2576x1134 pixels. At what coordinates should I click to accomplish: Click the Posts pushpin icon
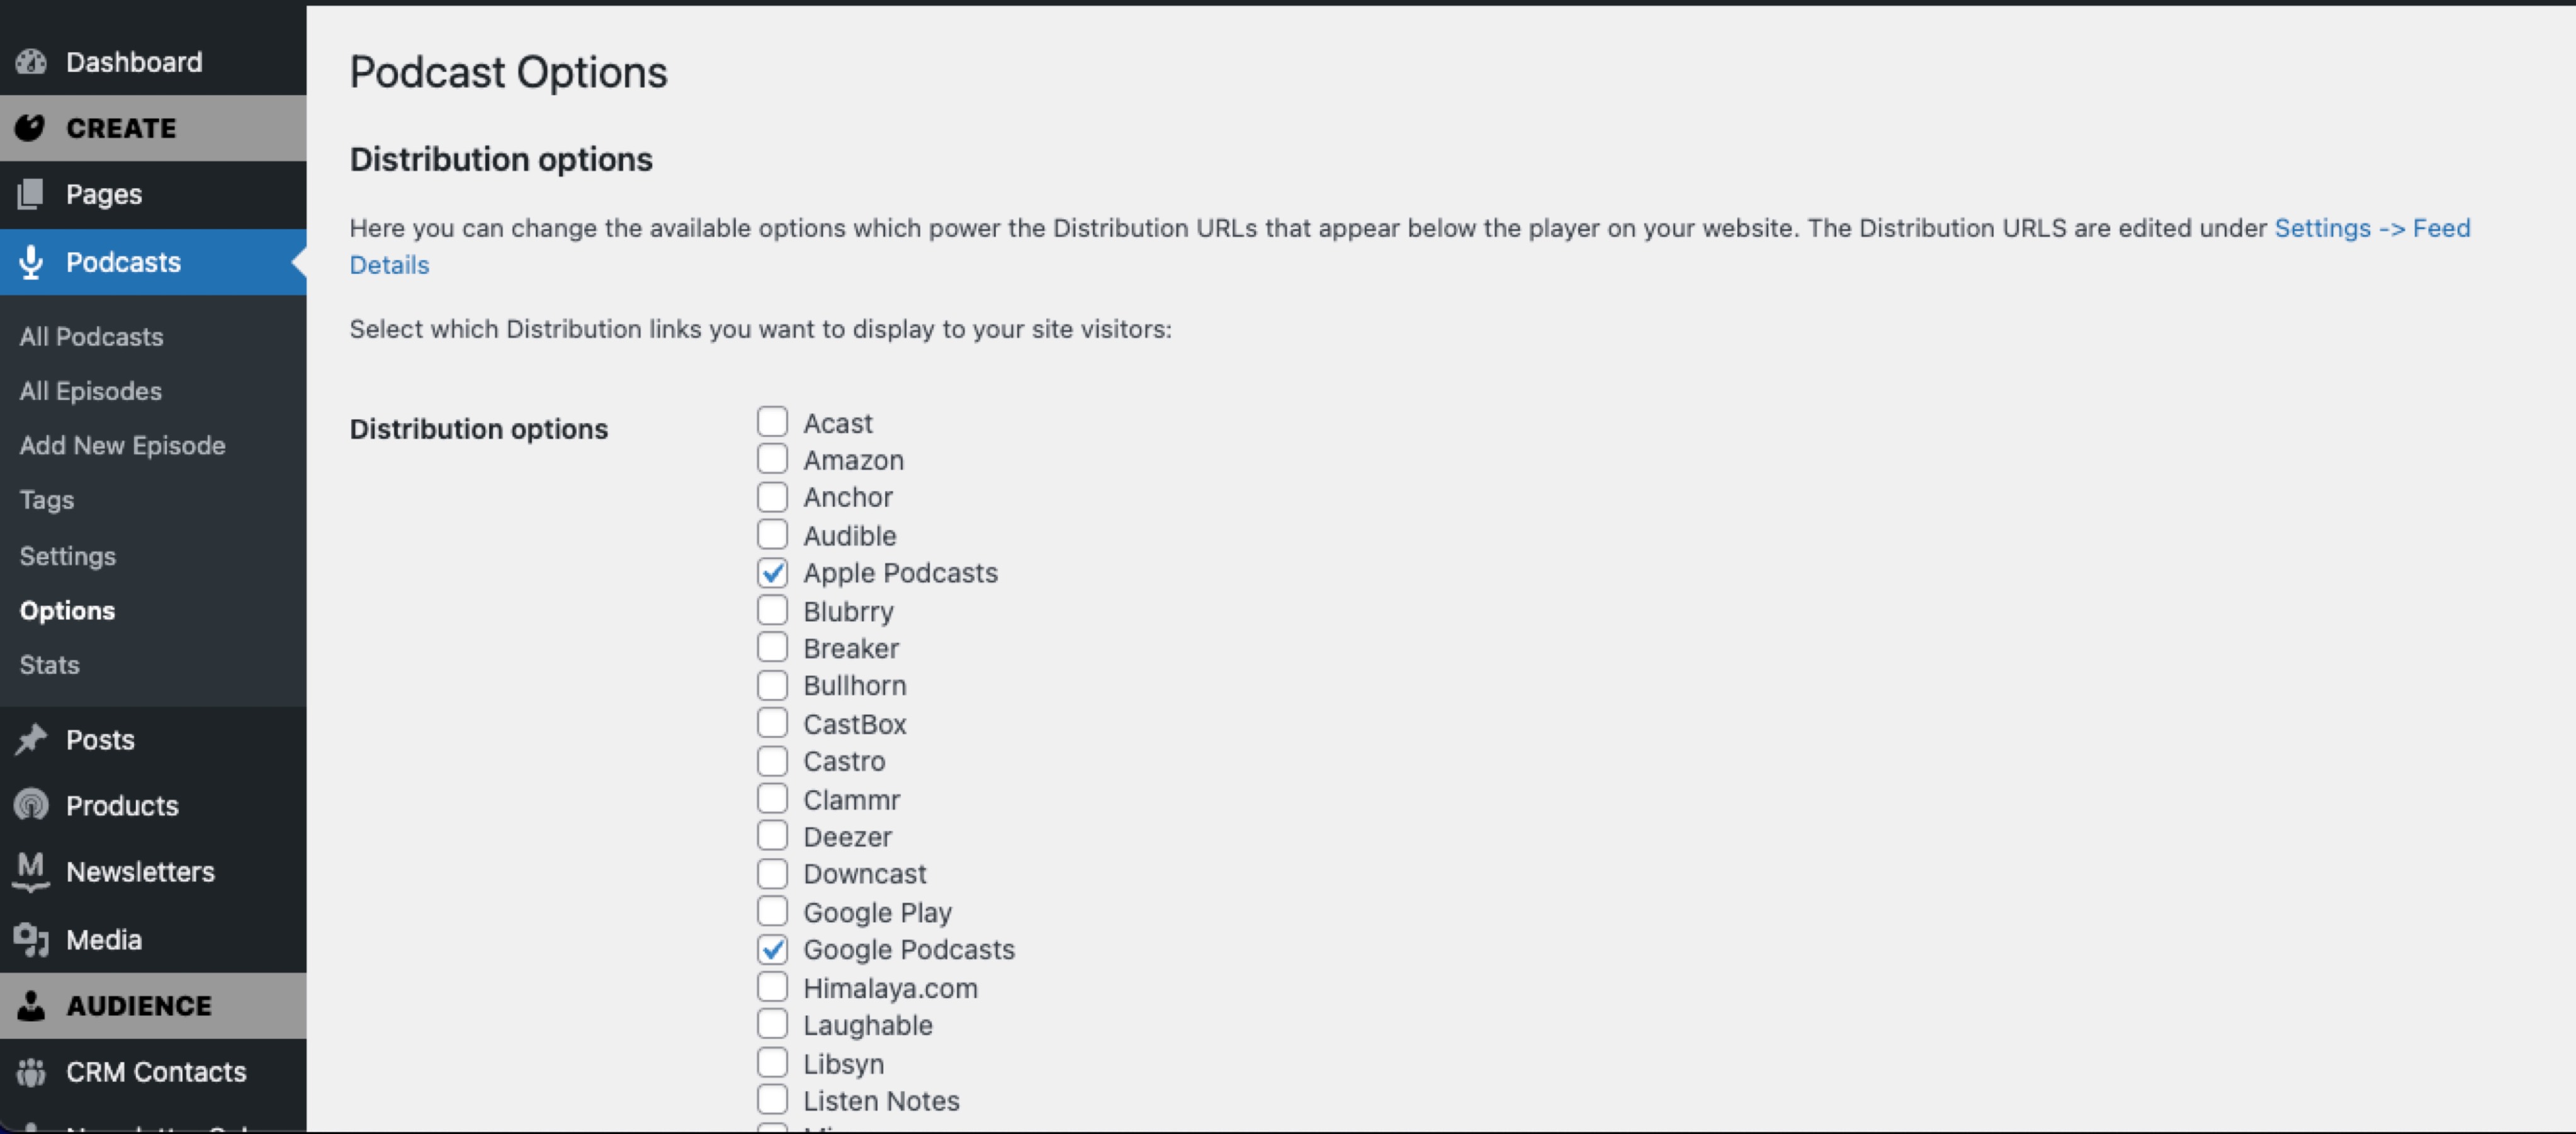(31, 740)
